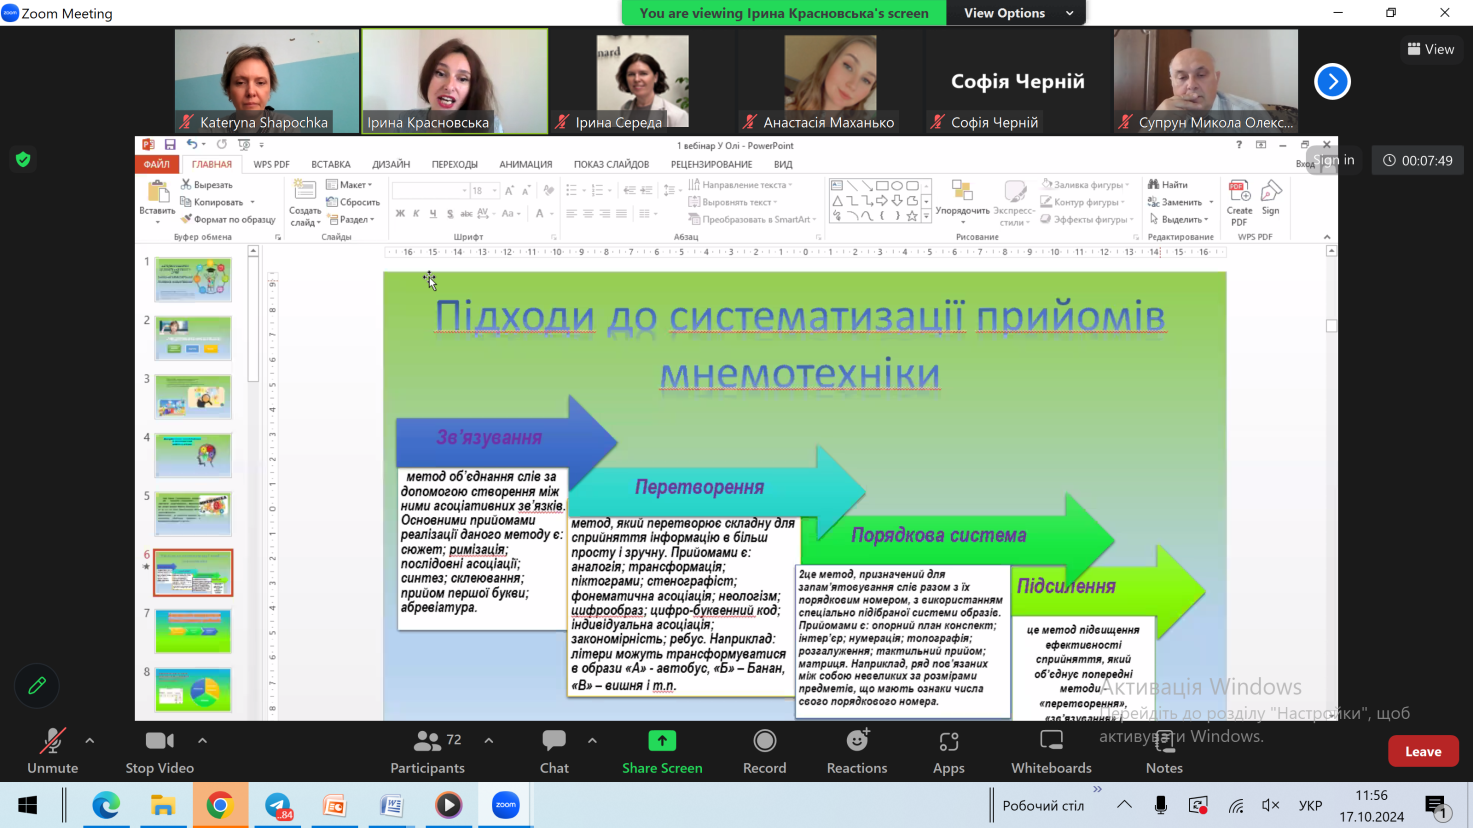Toggle text shadow S formatting
Viewport: 1473px width, 828px height.
pyautogui.click(x=450, y=214)
